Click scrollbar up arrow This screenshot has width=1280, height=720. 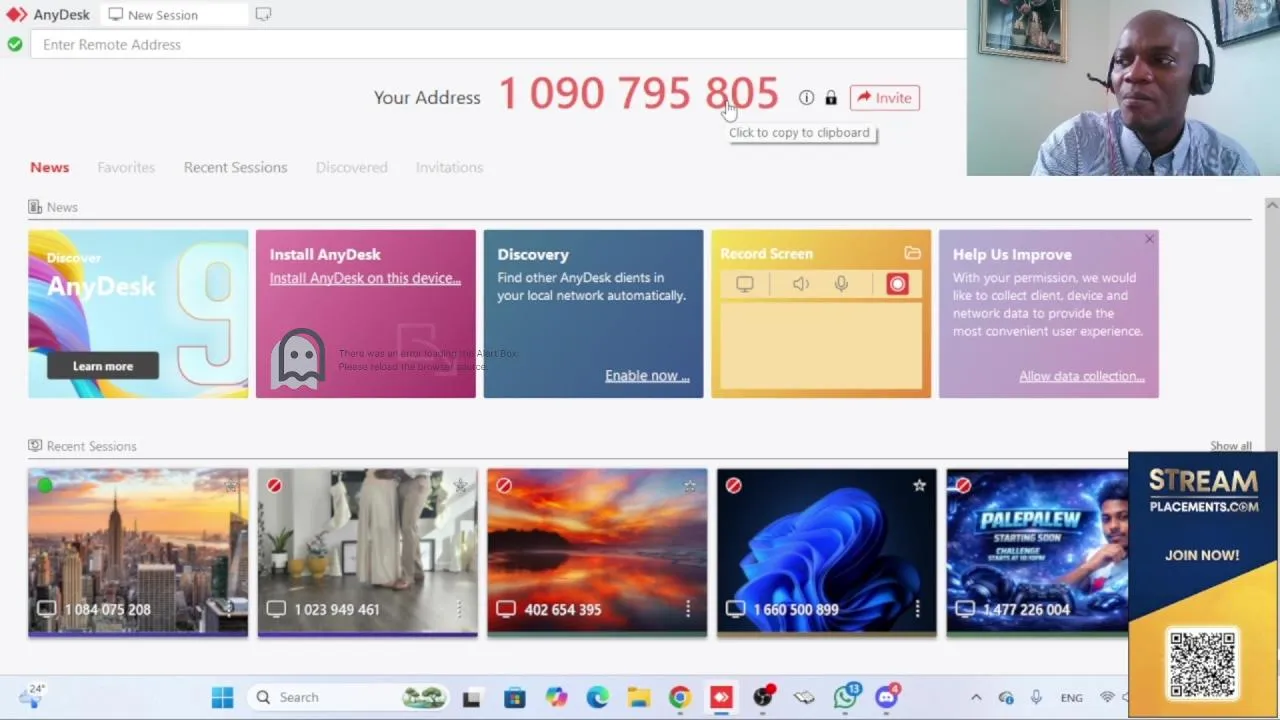click(x=1271, y=206)
